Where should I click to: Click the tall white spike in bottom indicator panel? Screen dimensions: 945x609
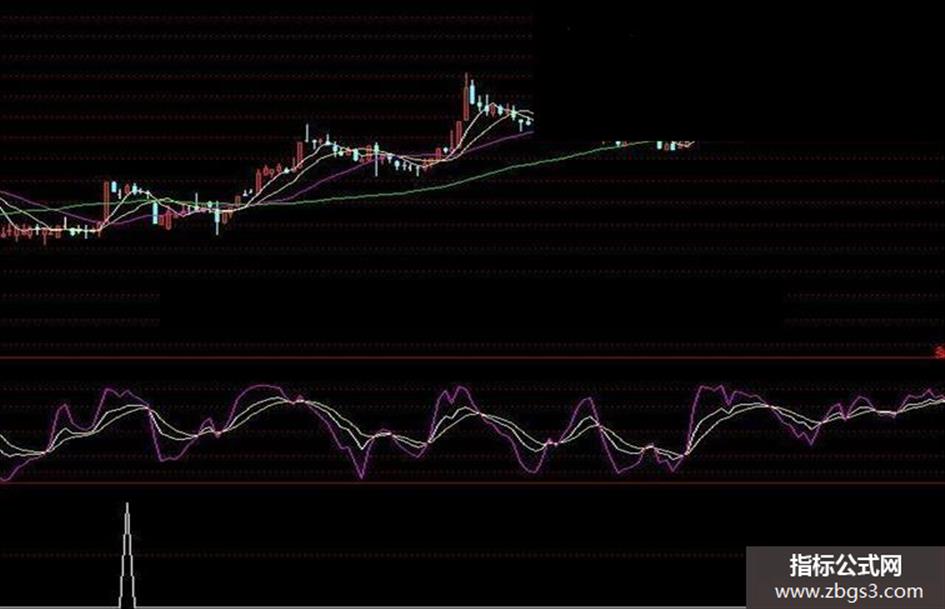coord(127,555)
